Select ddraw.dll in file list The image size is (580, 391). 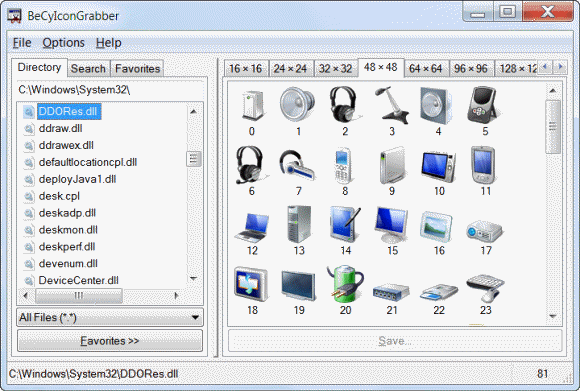[61, 128]
